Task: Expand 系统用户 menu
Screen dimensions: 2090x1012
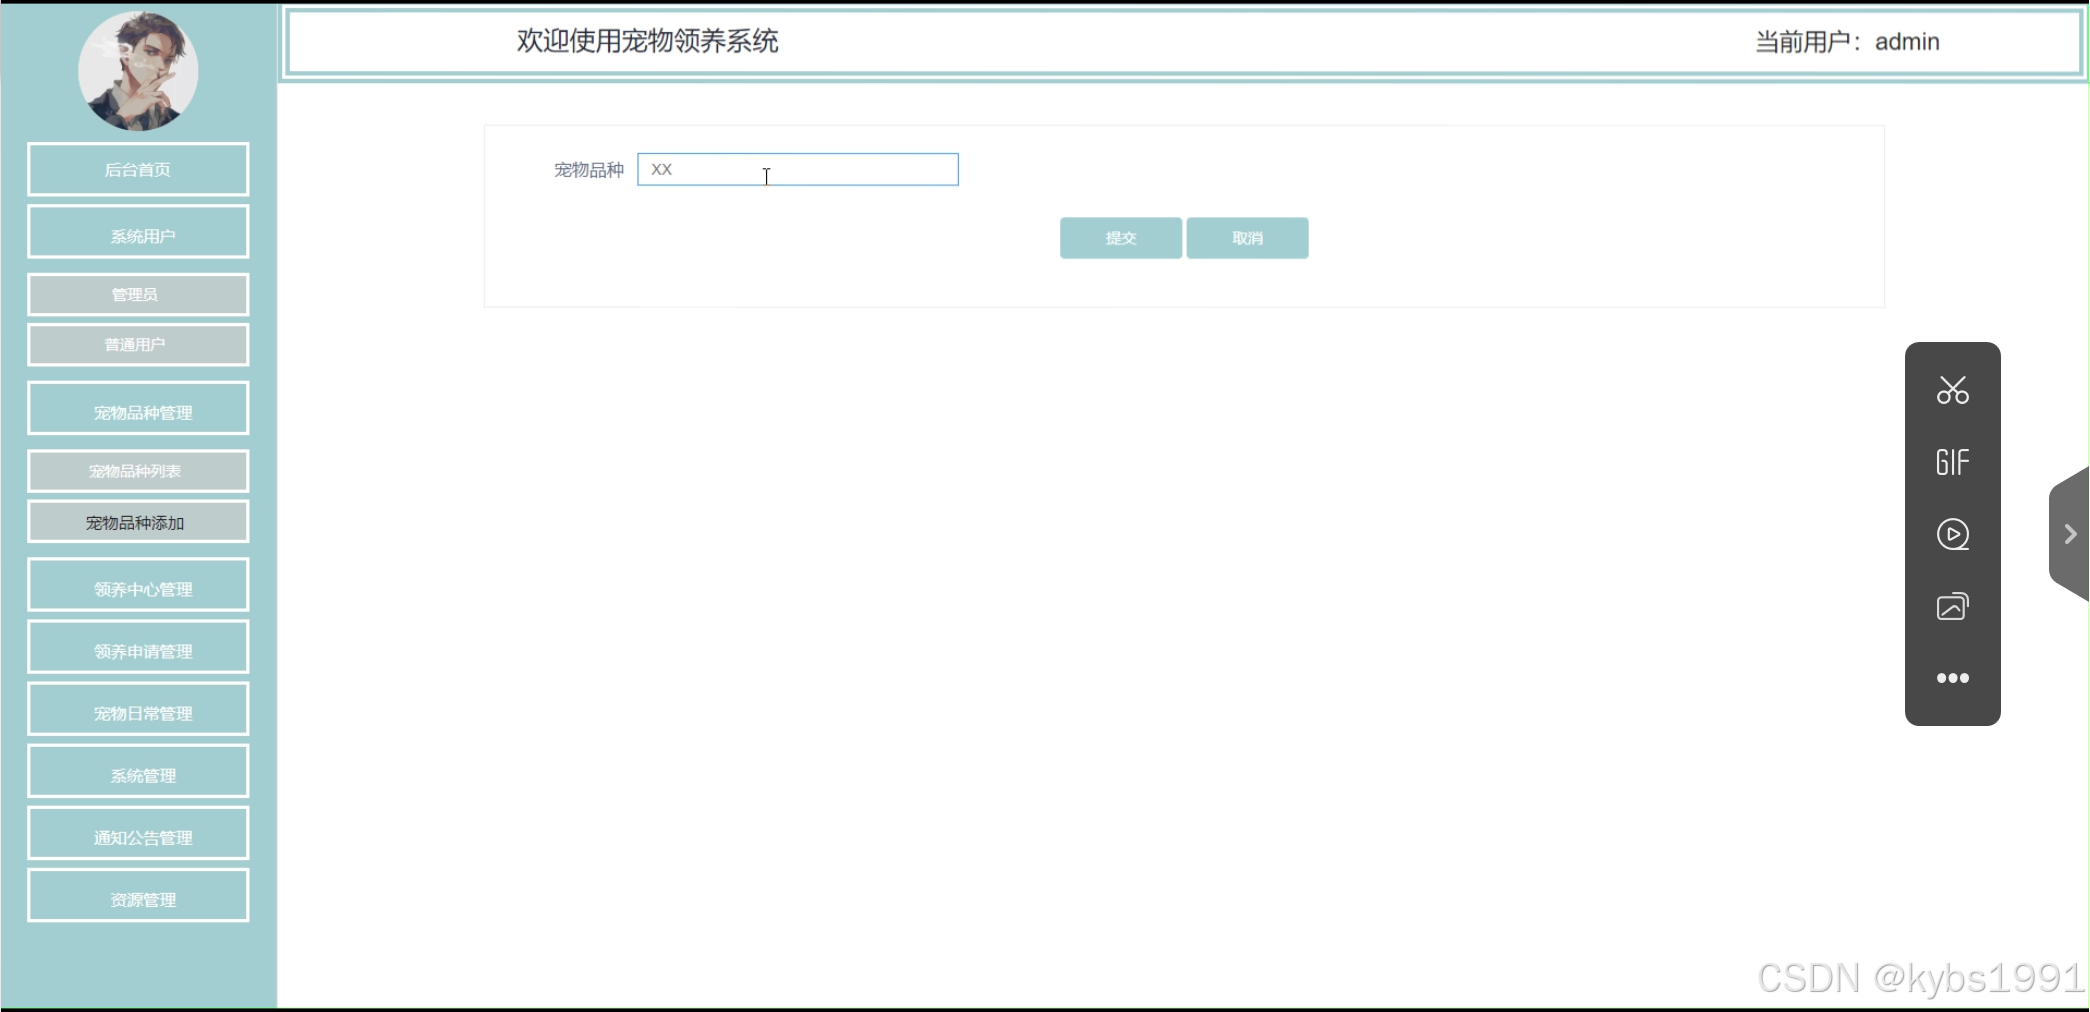Action: pos(138,232)
